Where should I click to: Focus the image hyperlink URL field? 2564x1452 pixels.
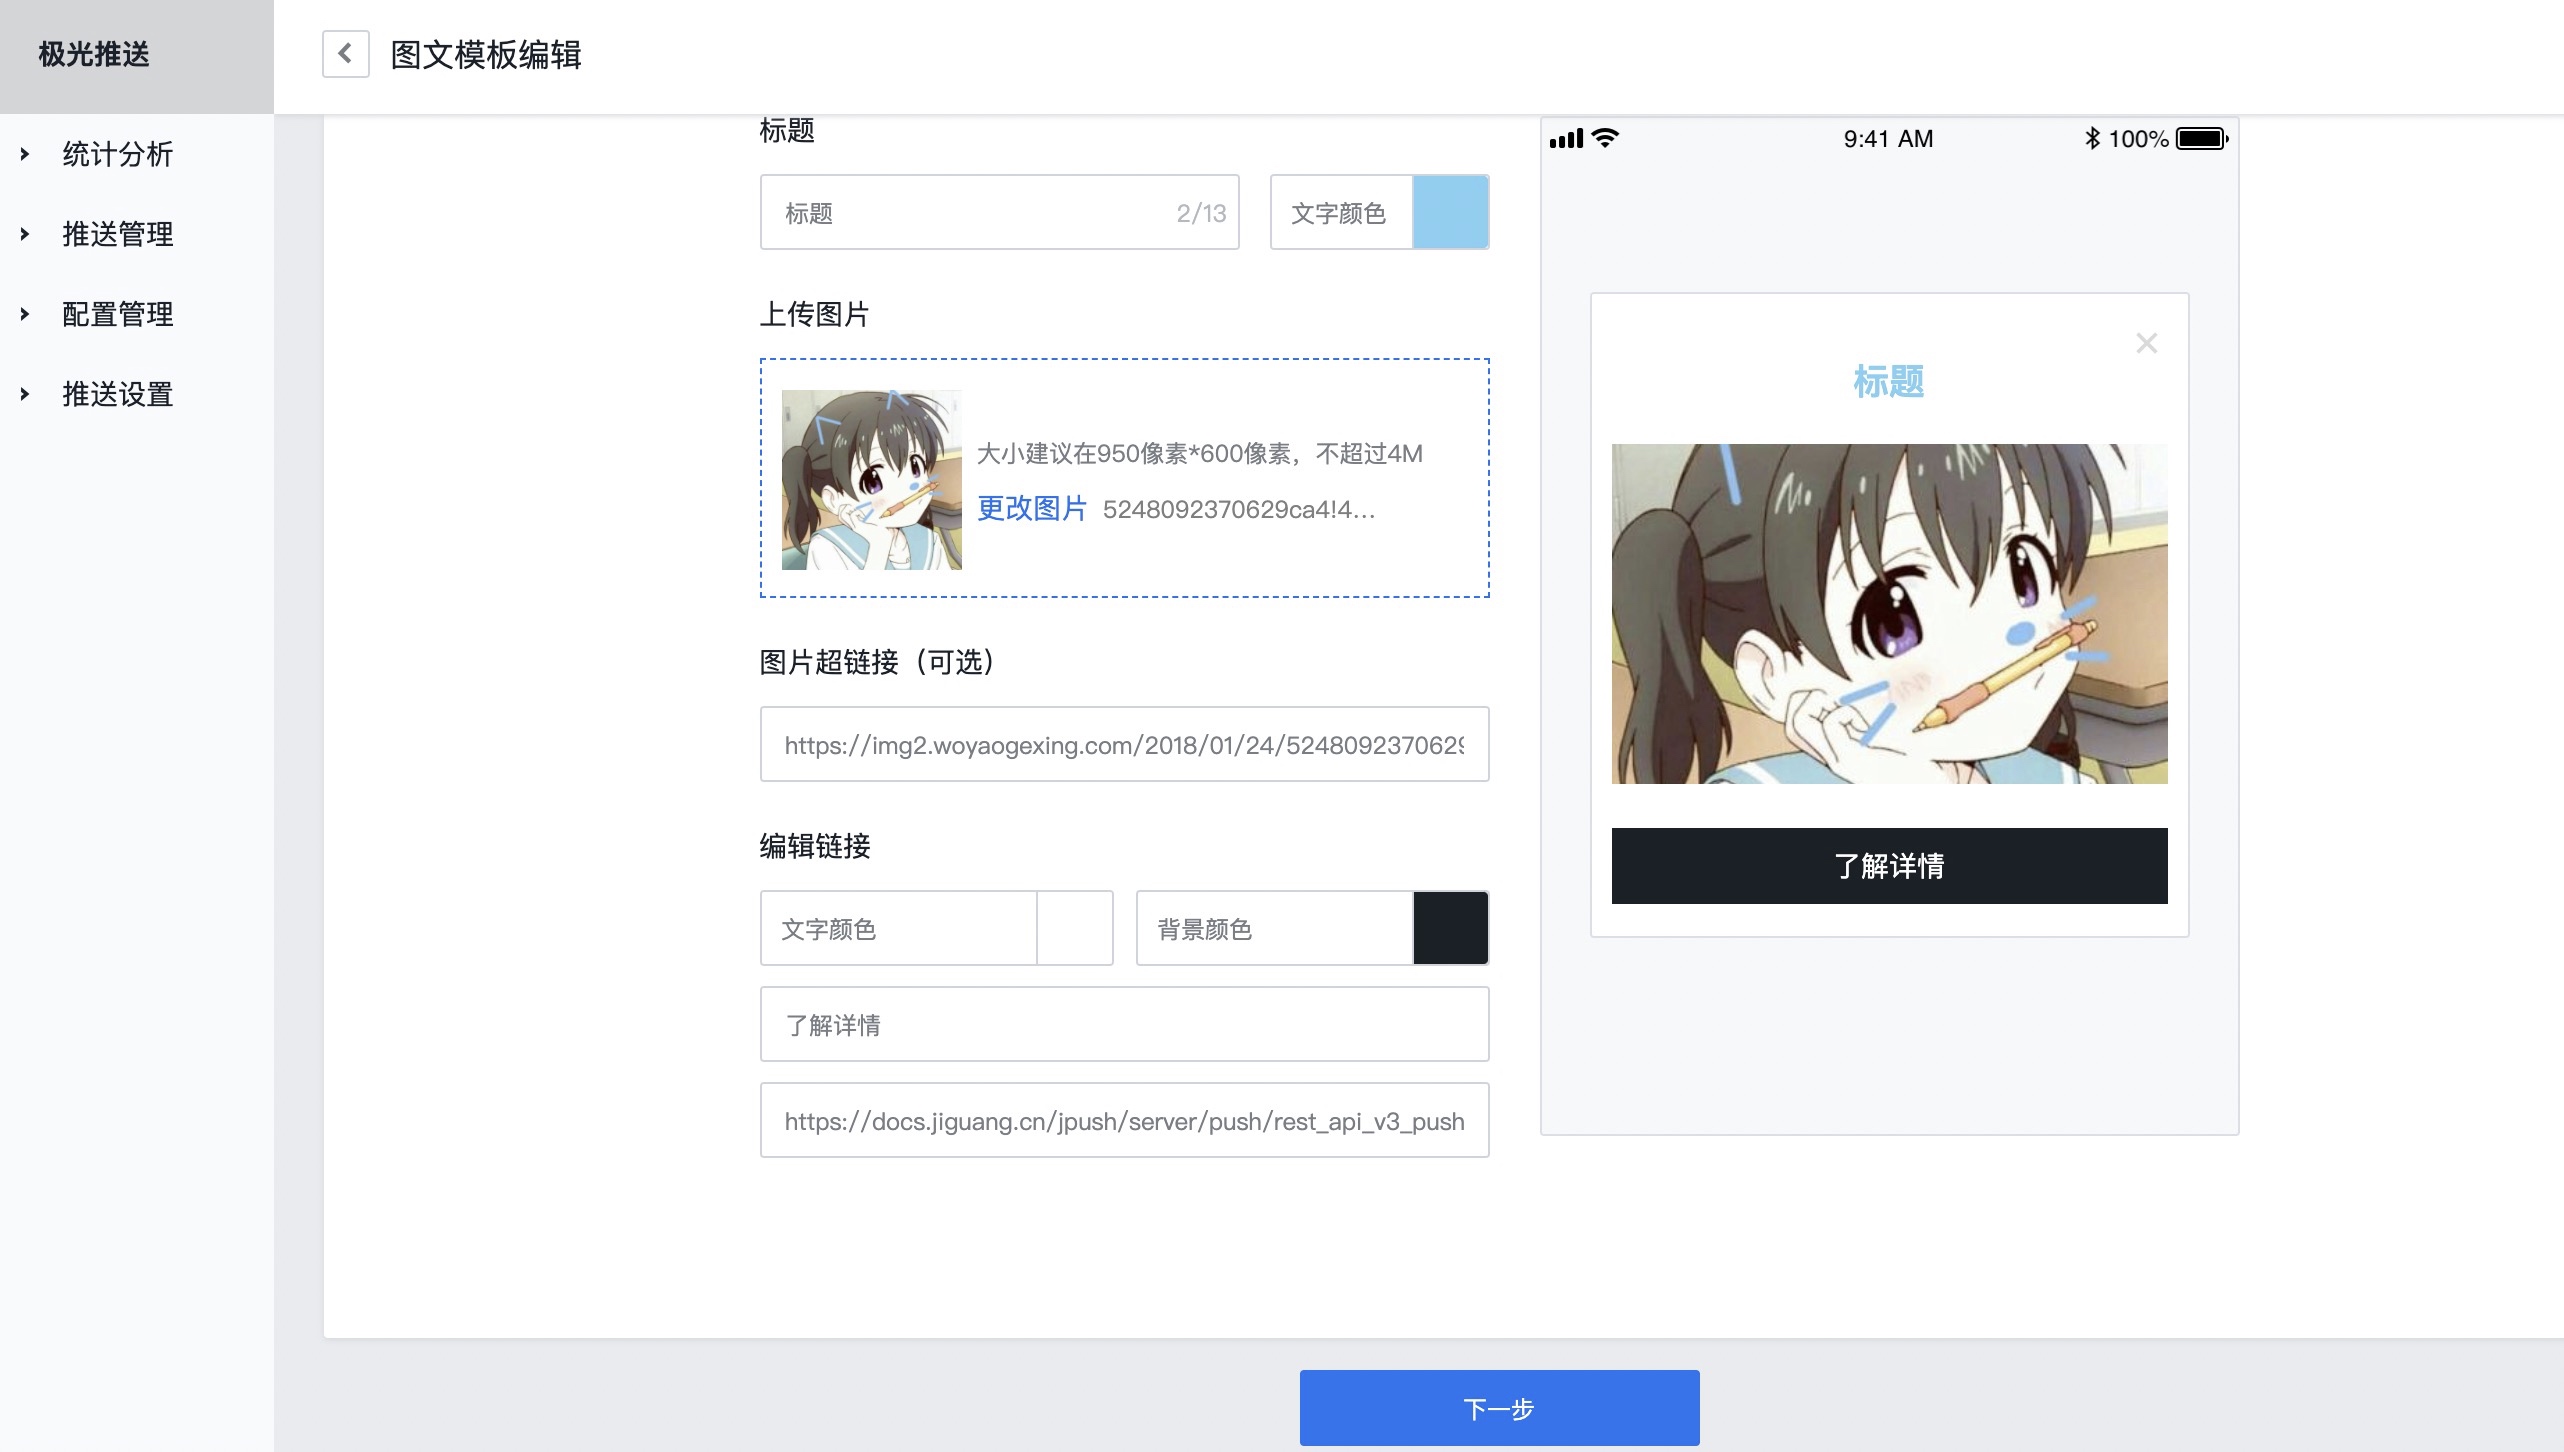(1124, 744)
